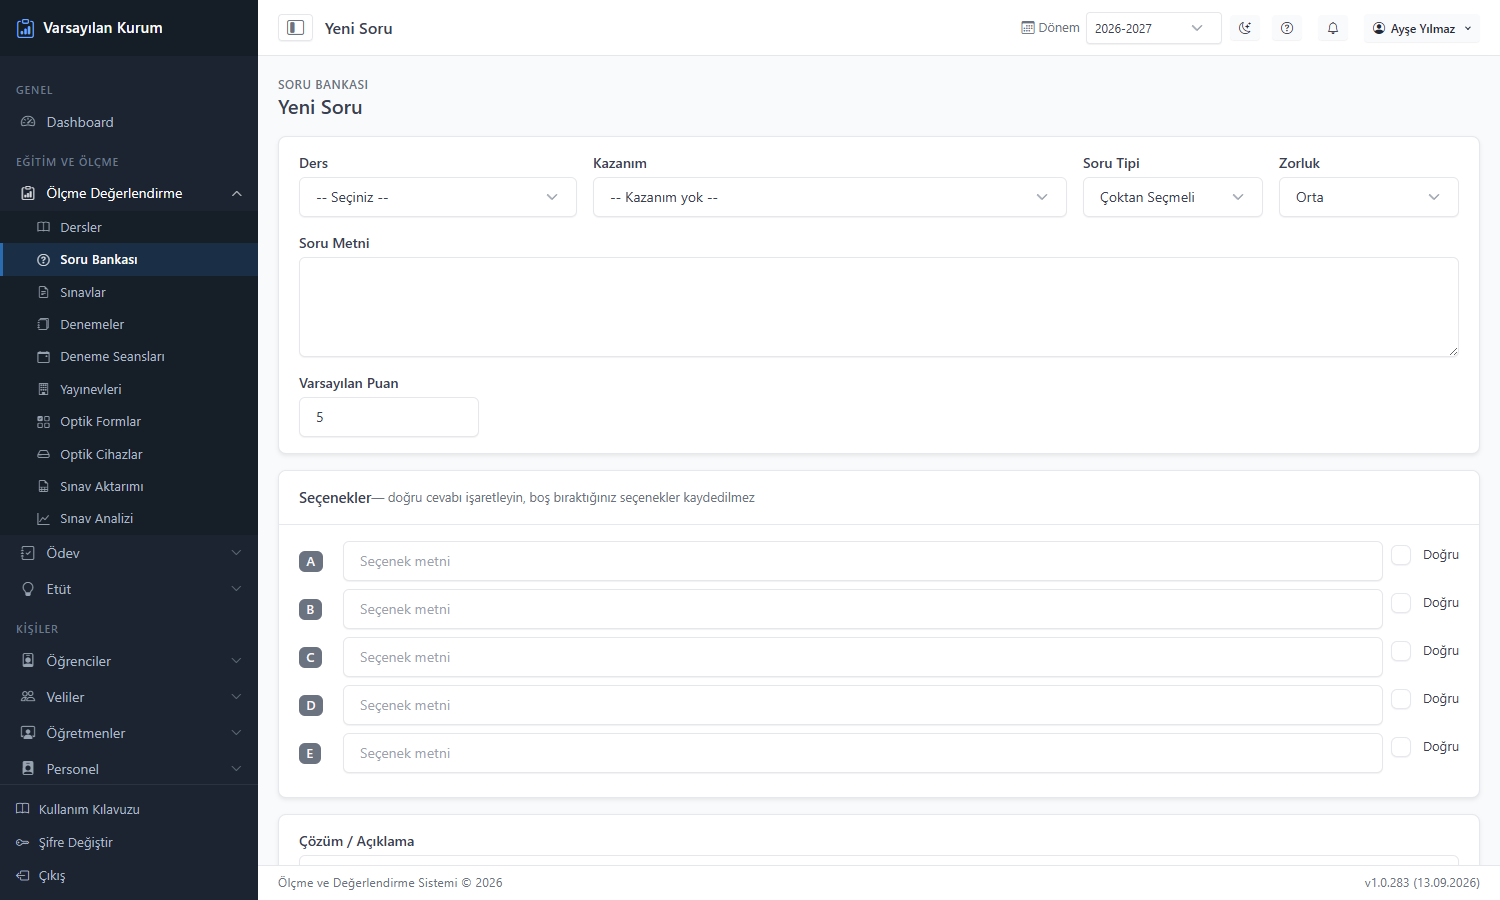Collapse the Ölçme Değerlendirme section
The width and height of the screenshot is (1500, 900).
[x=129, y=193]
